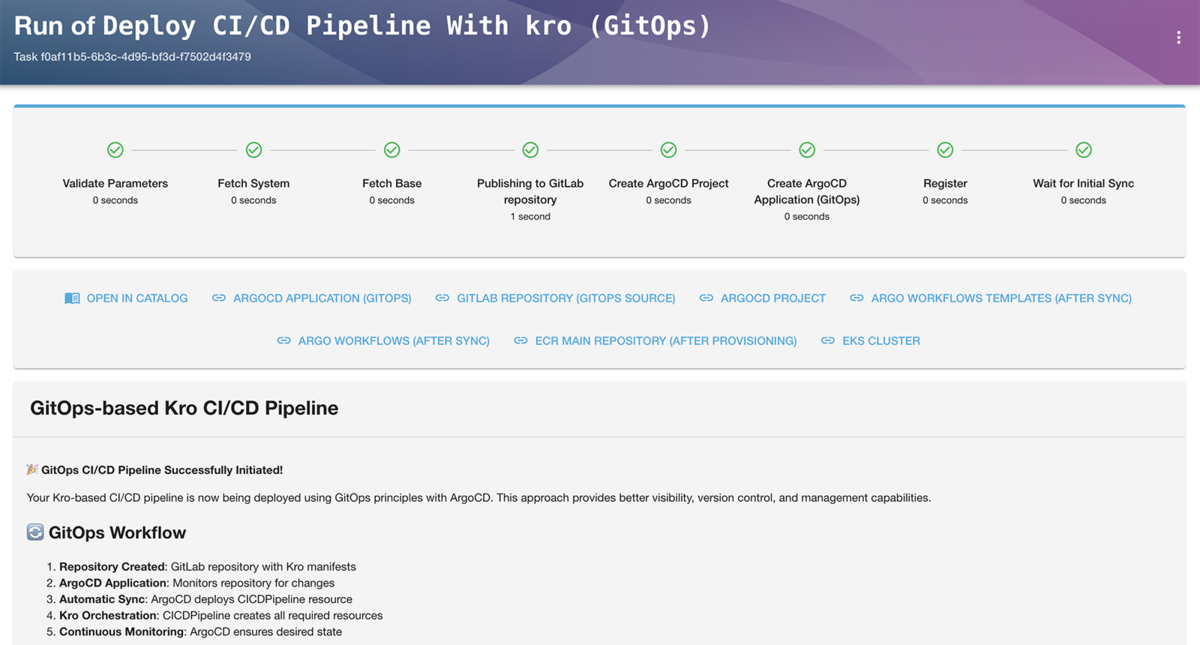Click the 'Automatic Sync' list item
The height and width of the screenshot is (645, 1200).
point(206,599)
